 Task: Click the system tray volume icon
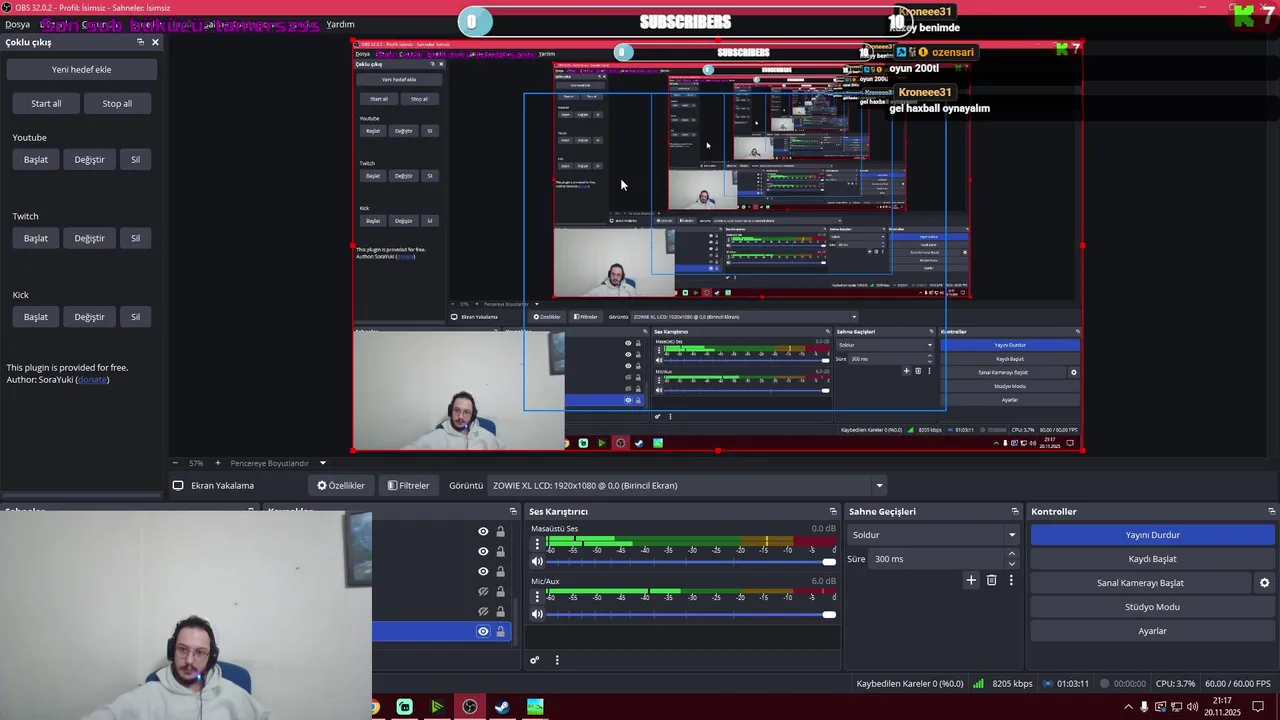pyautogui.click(x=1192, y=707)
